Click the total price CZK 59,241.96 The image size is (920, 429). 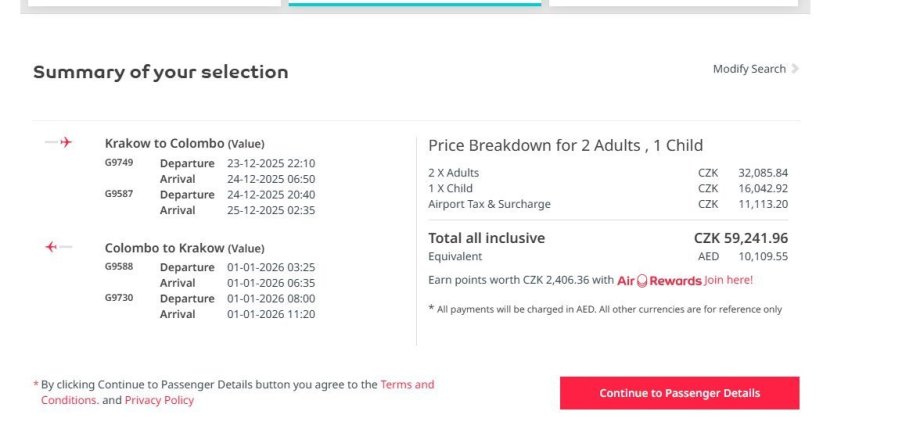click(x=740, y=238)
